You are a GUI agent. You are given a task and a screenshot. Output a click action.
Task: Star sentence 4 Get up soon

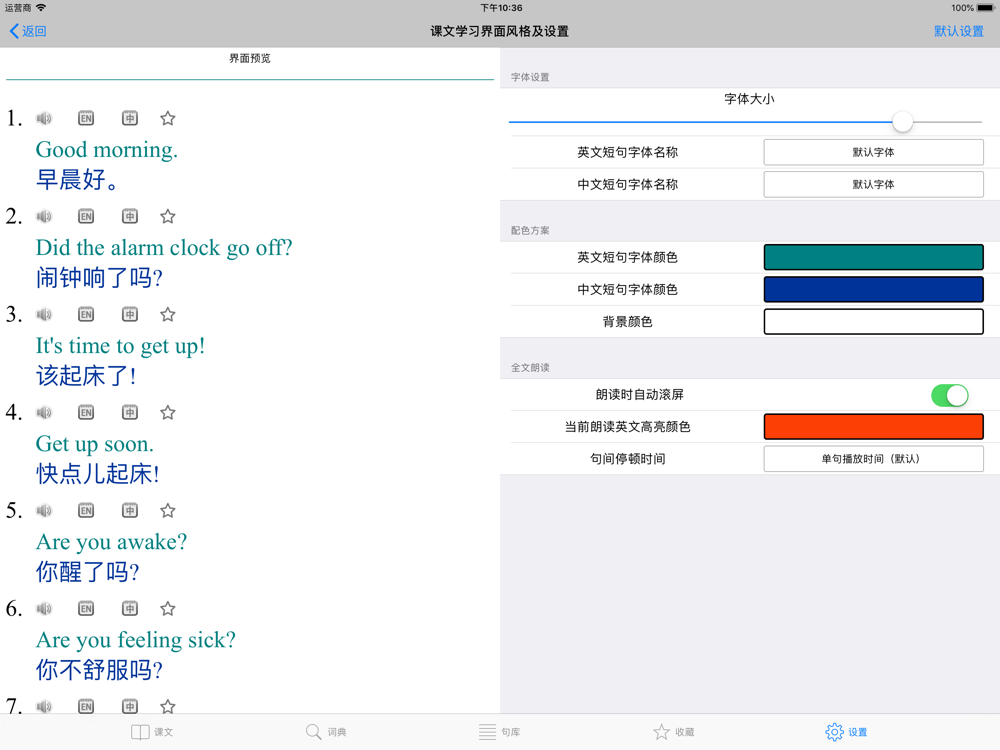168,413
